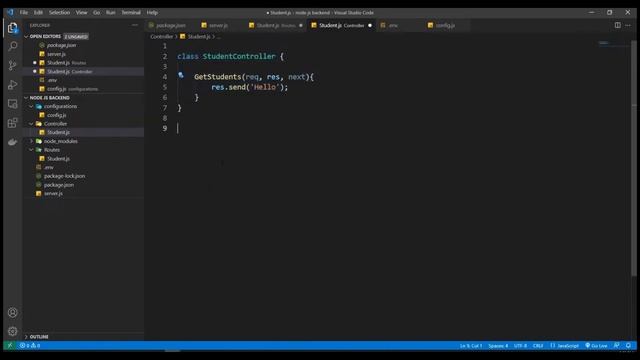Screen dimensions: 640x360
Task: Open editor More Actions ellipsis
Action: (x=628, y=25)
